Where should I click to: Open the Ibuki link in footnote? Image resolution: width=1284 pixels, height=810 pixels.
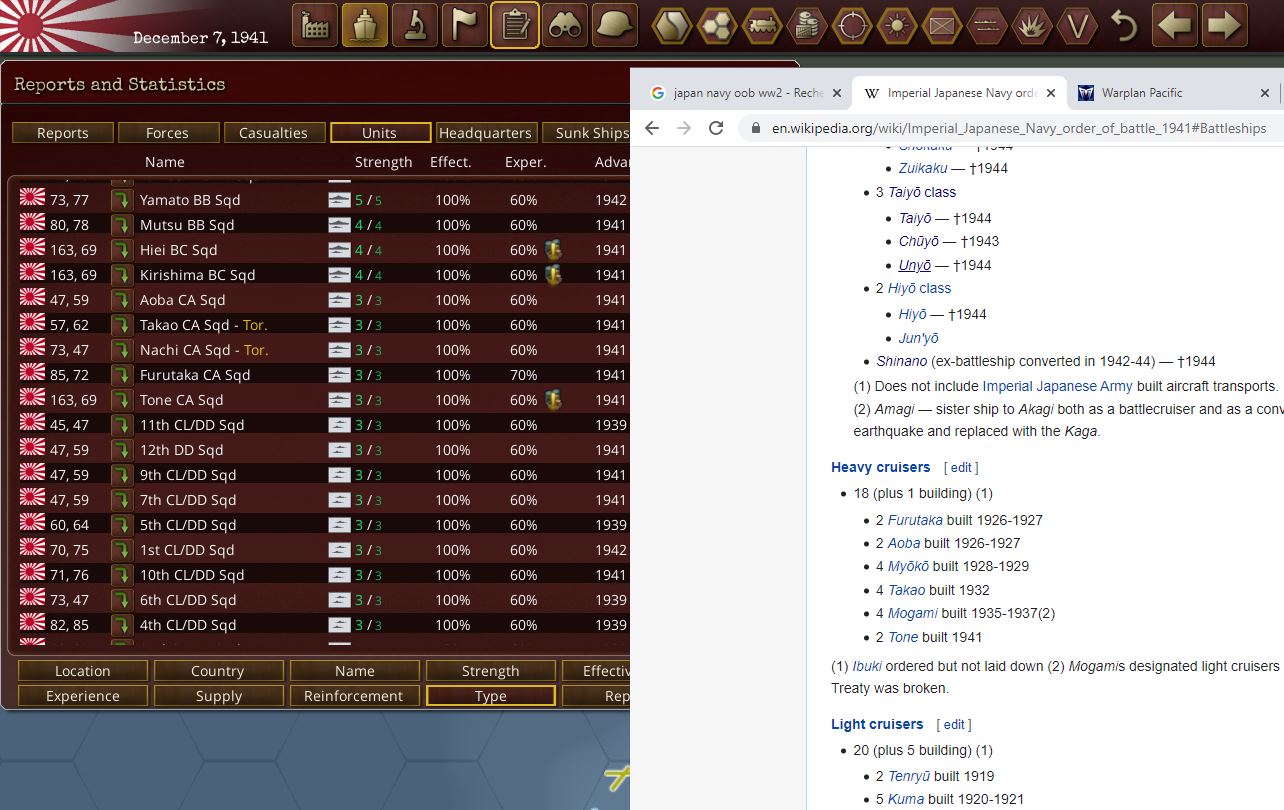pyautogui.click(x=868, y=666)
